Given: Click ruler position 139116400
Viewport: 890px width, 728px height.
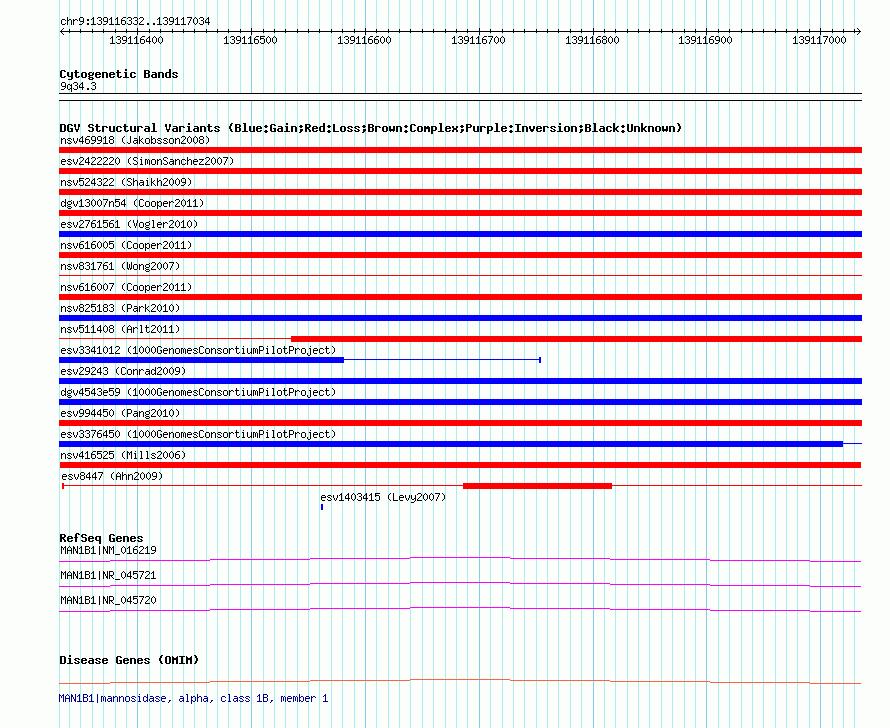Looking at the screenshot, I should coord(136,40).
